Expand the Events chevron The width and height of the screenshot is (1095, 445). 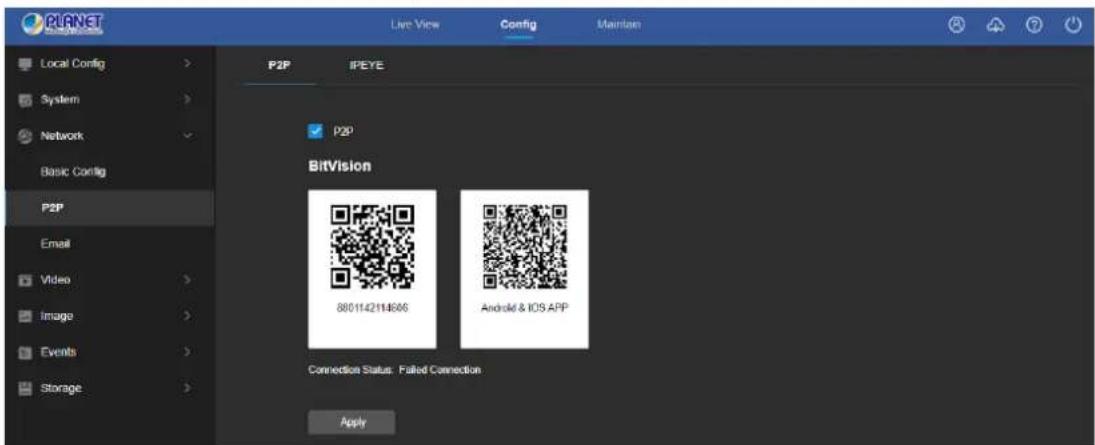point(186,352)
